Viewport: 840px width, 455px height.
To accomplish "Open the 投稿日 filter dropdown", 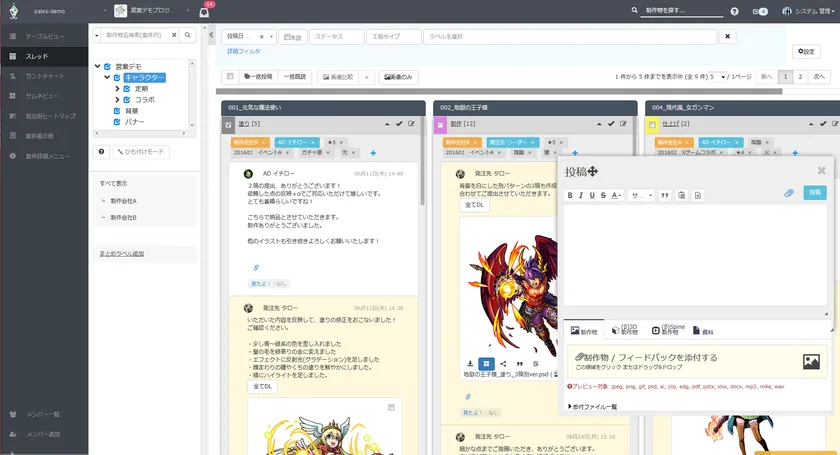I will coord(248,37).
